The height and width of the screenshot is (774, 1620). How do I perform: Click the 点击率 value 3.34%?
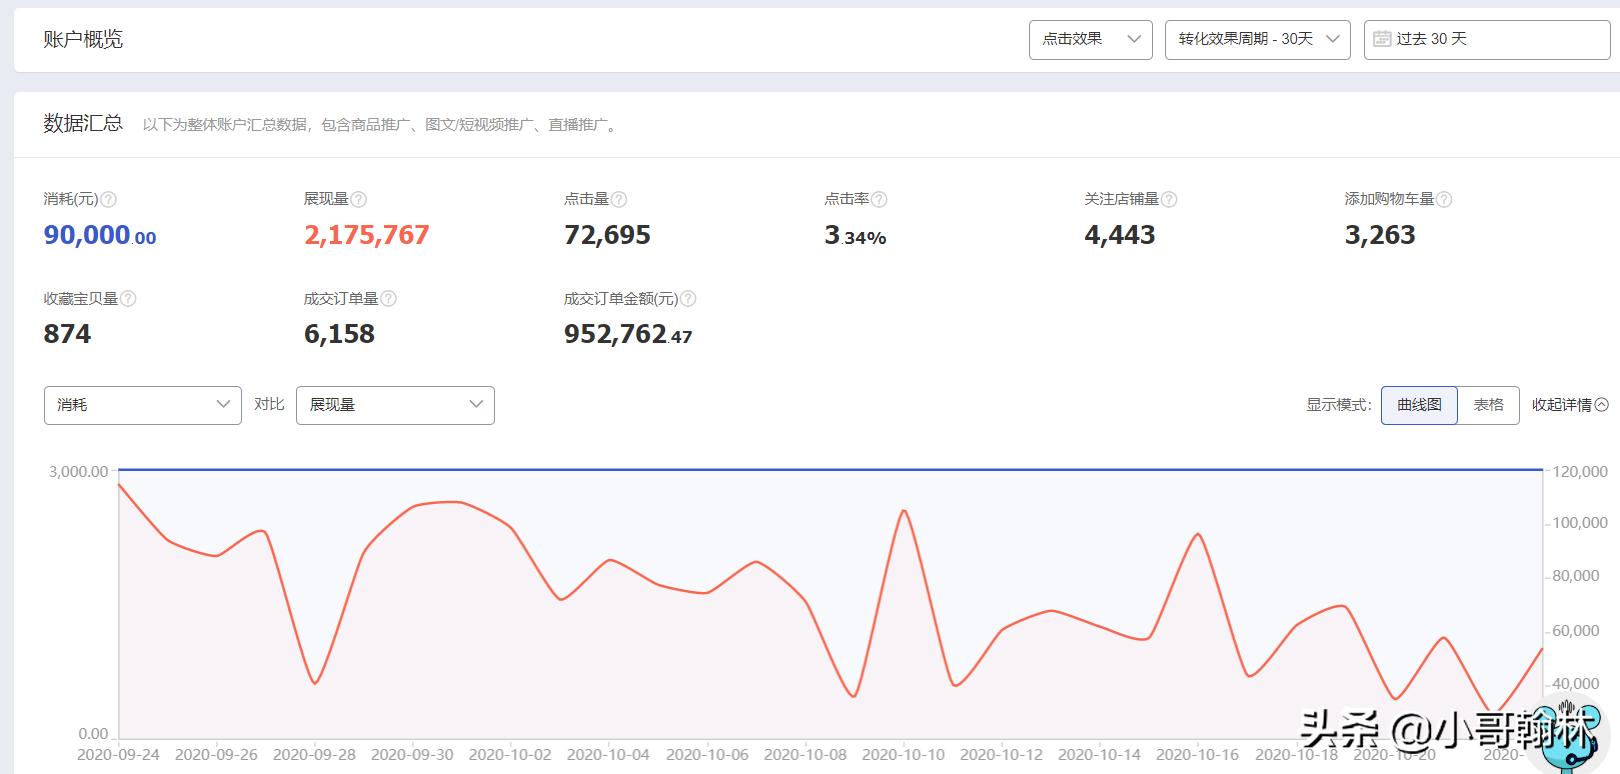click(x=855, y=235)
